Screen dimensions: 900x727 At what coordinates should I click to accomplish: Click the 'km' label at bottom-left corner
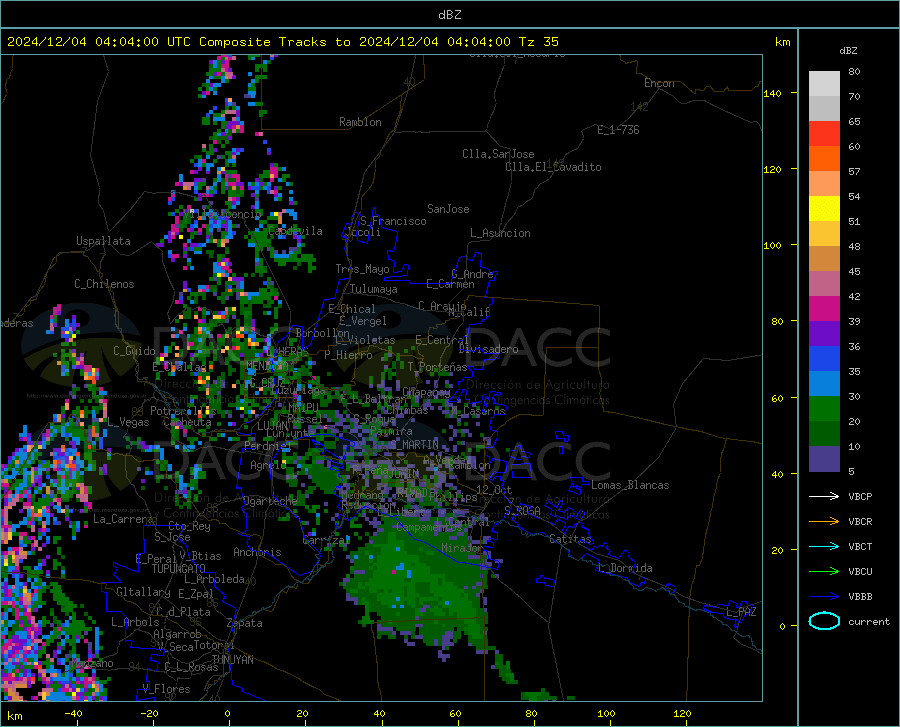tap(14, 716)
